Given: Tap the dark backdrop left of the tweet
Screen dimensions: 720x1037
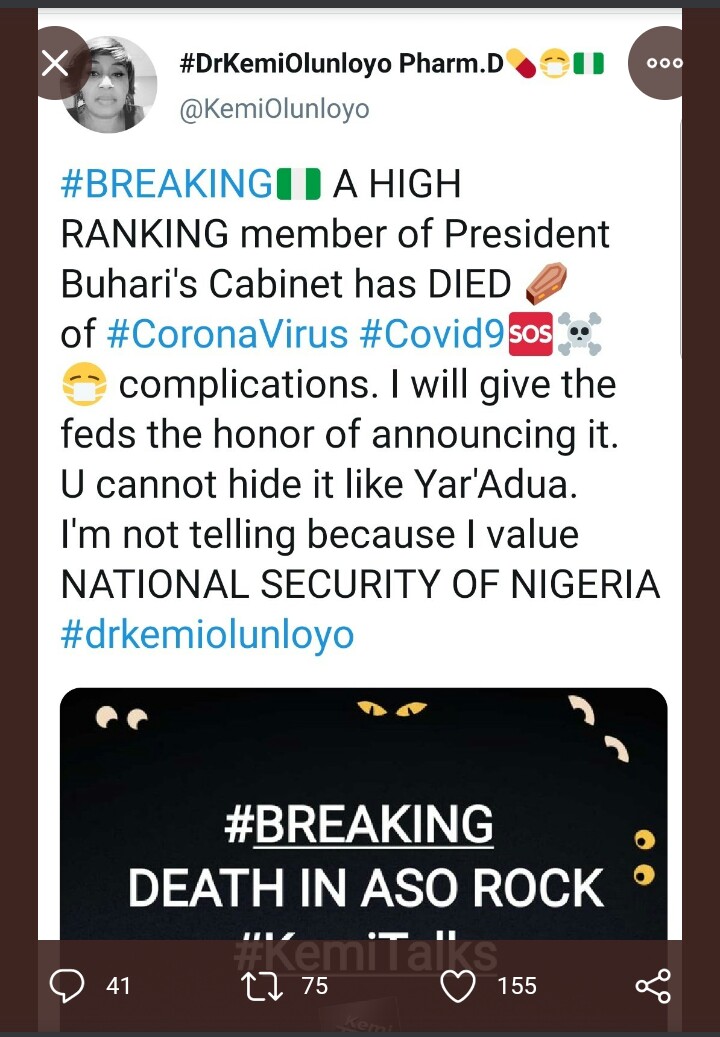Looking at the screenshot, I should [18, 500].
